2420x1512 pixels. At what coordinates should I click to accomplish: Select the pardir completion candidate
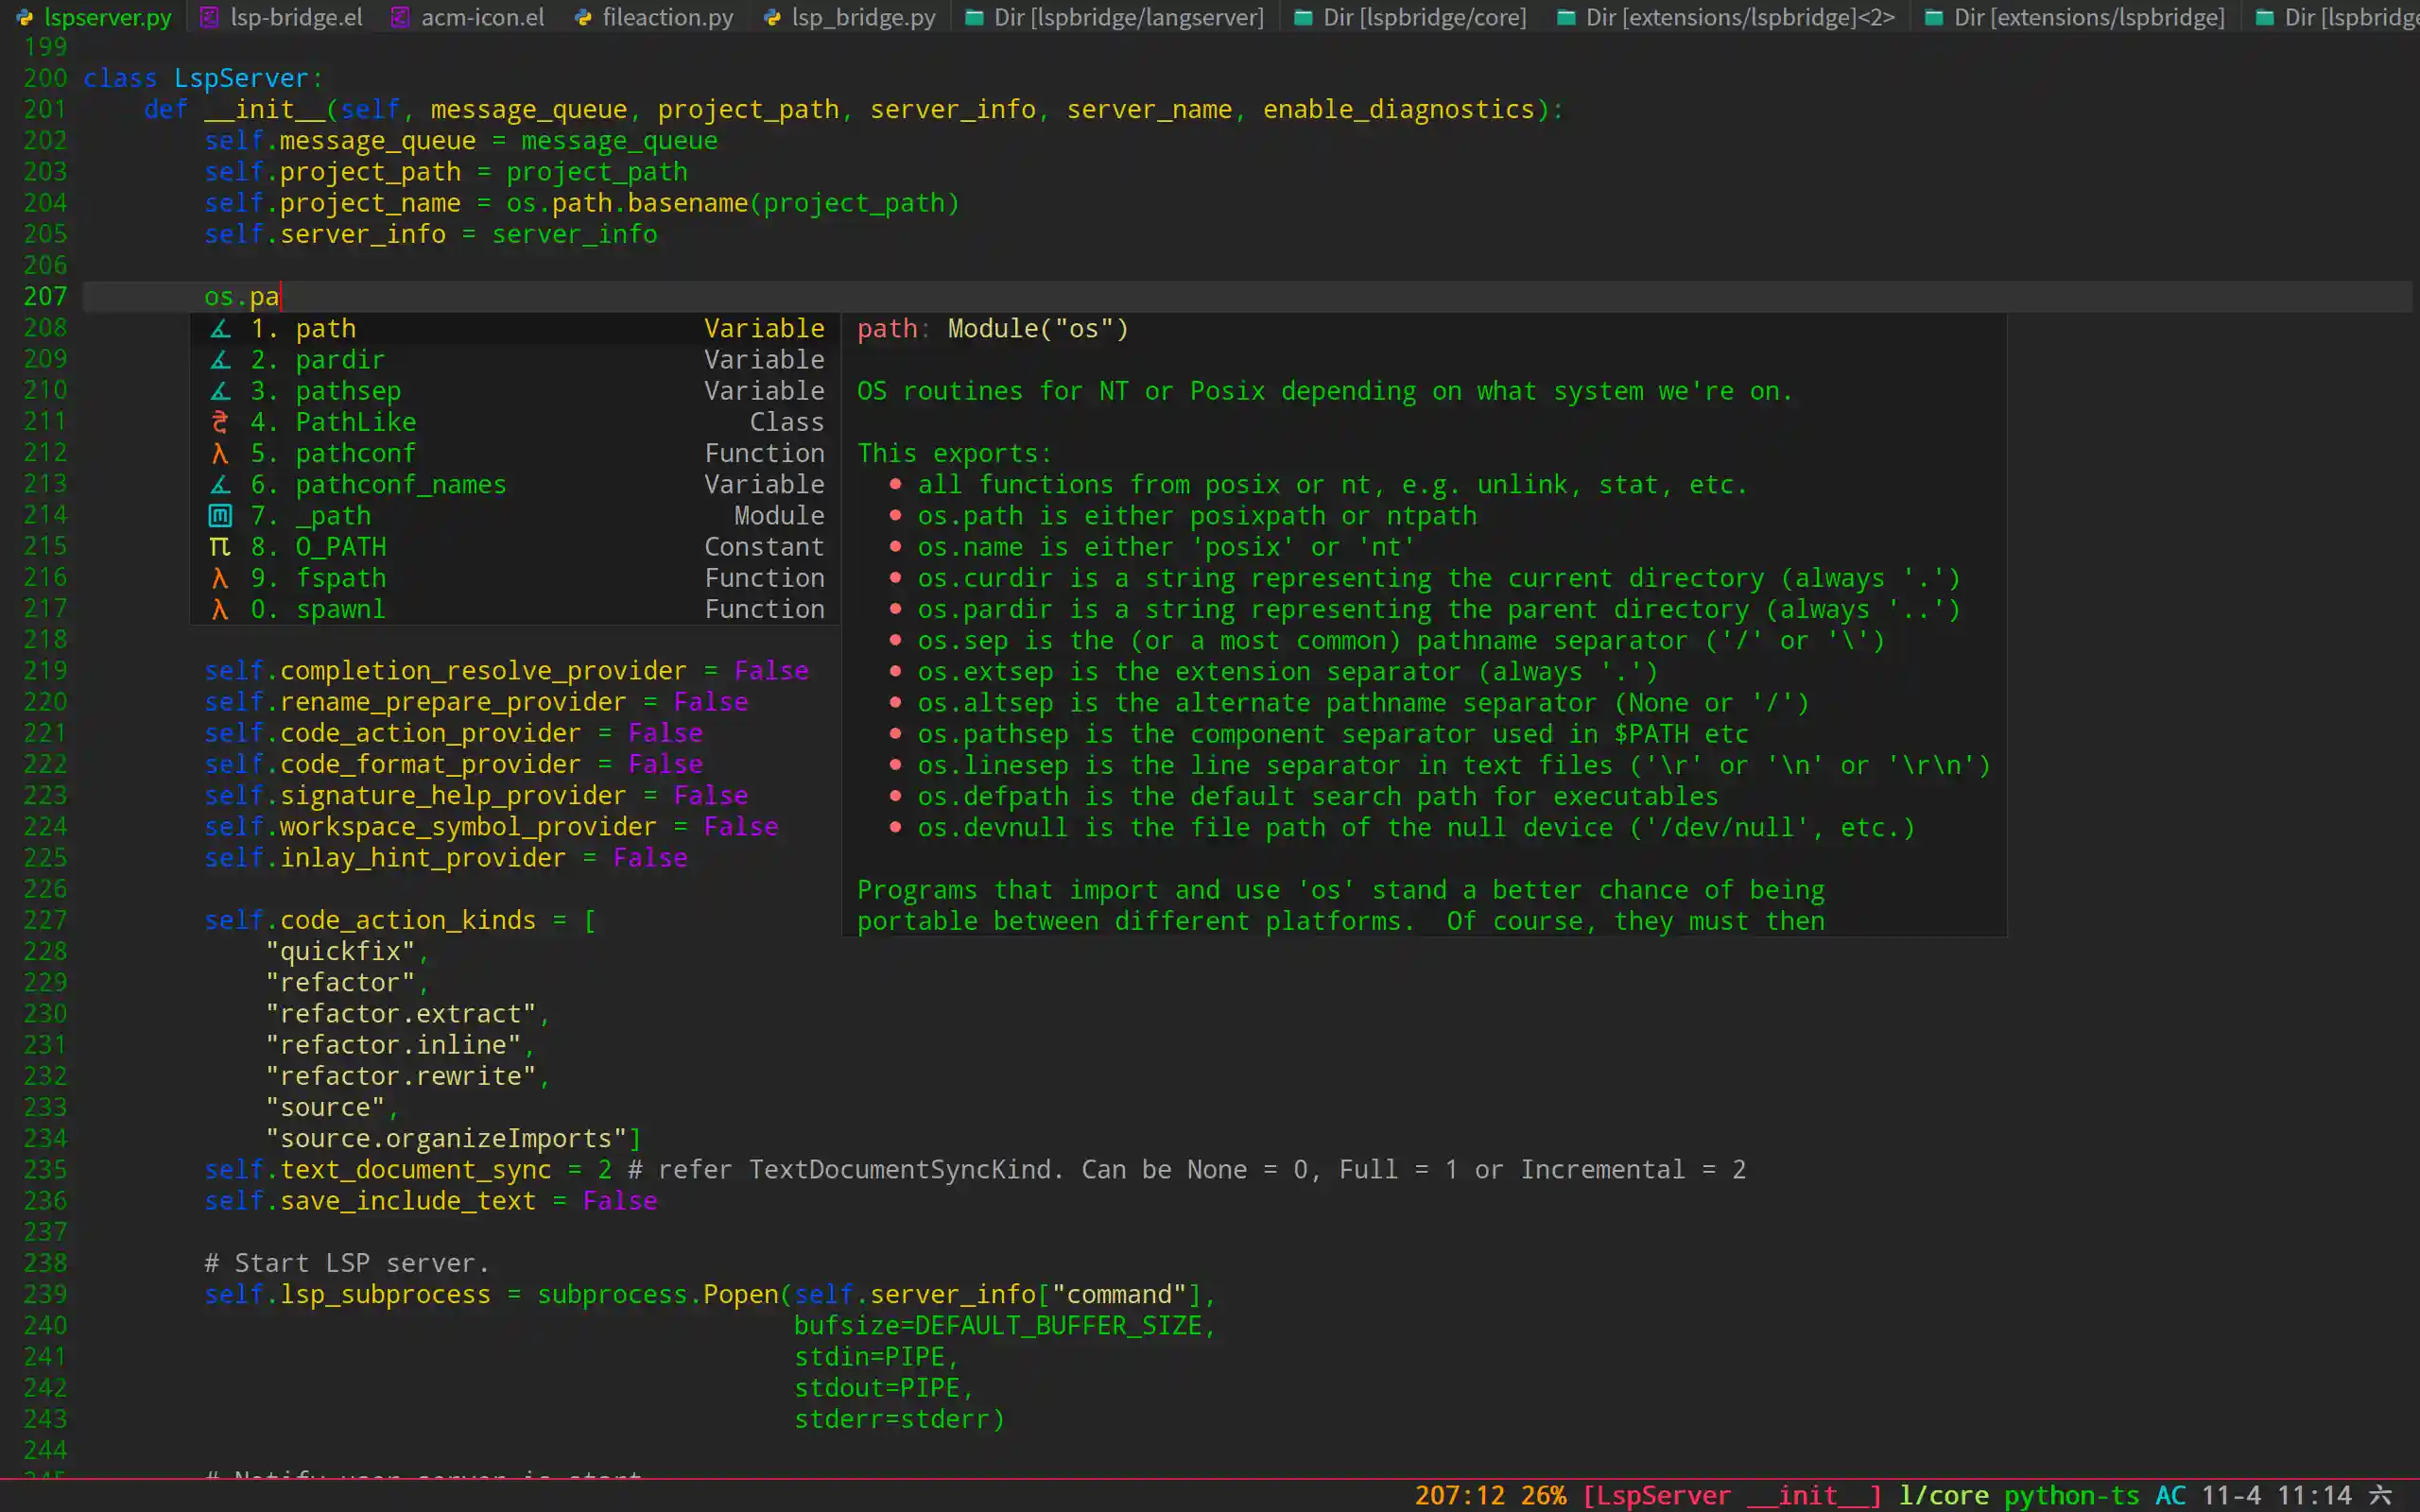pos(340,360)
